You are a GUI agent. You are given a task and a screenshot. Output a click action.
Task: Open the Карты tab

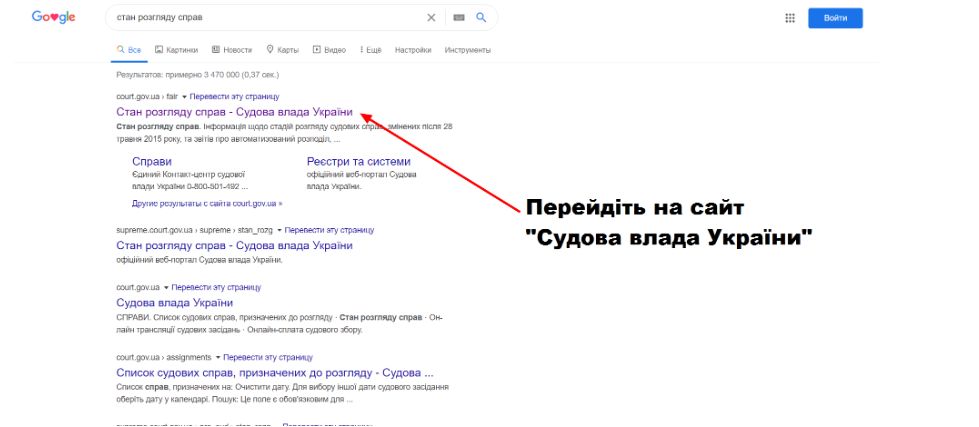tap(282, 49)
